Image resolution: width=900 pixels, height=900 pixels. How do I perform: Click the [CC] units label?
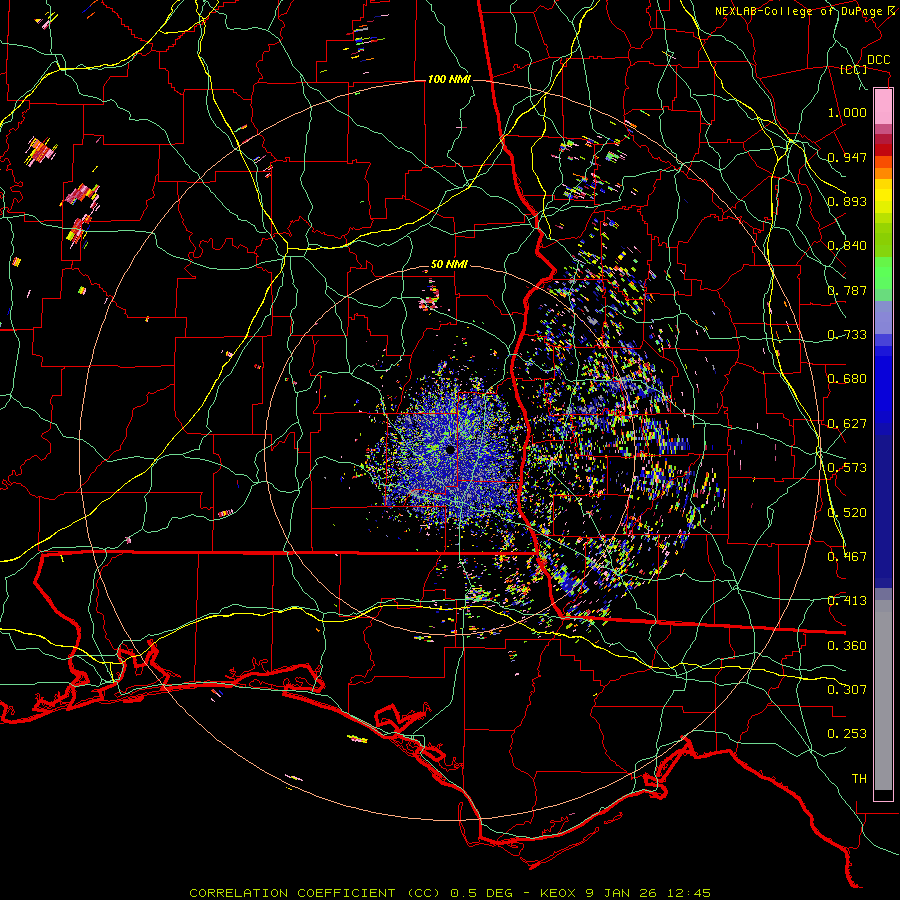854,69
